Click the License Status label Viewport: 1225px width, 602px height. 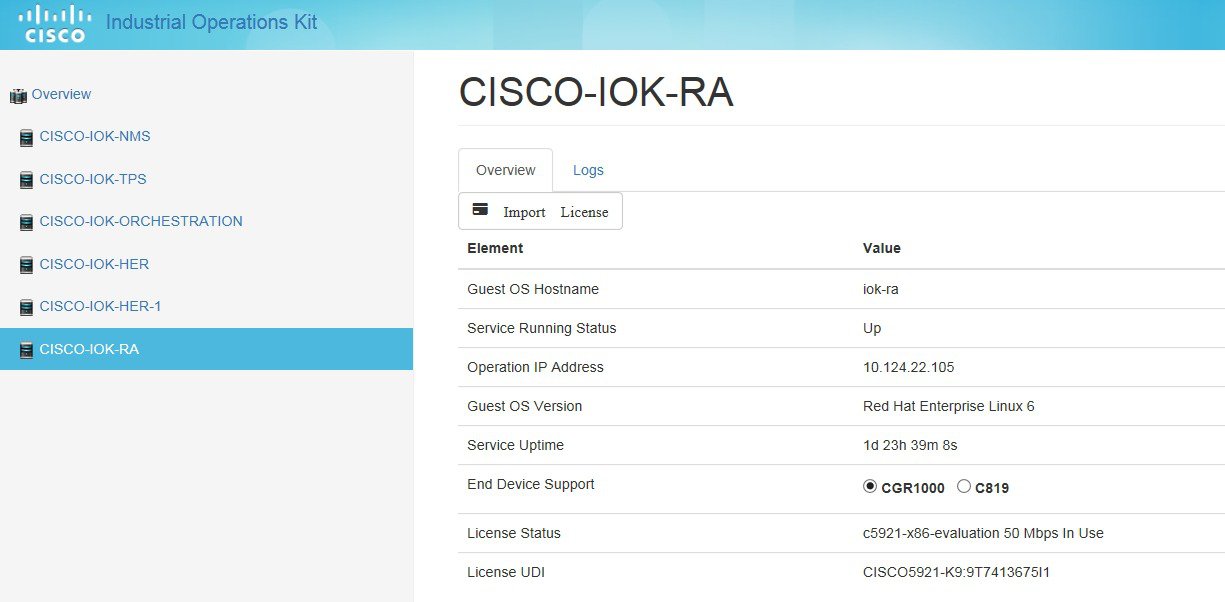(514, 533)
